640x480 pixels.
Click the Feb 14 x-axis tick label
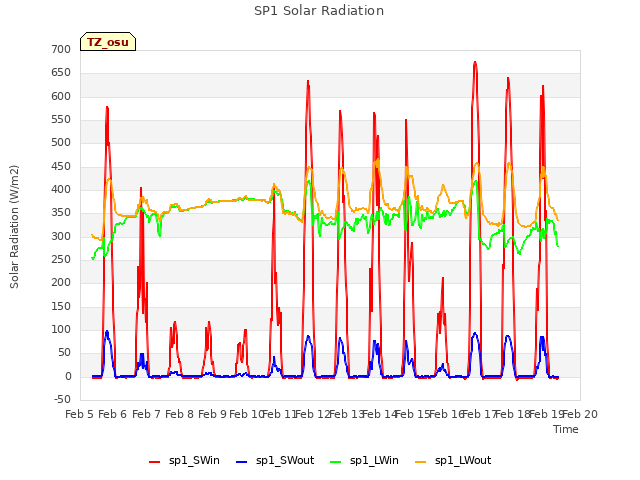(x=380, y=414)
